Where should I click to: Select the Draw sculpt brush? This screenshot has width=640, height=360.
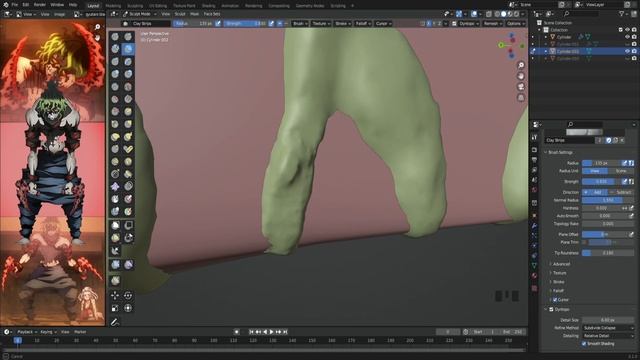click(116, 37)
